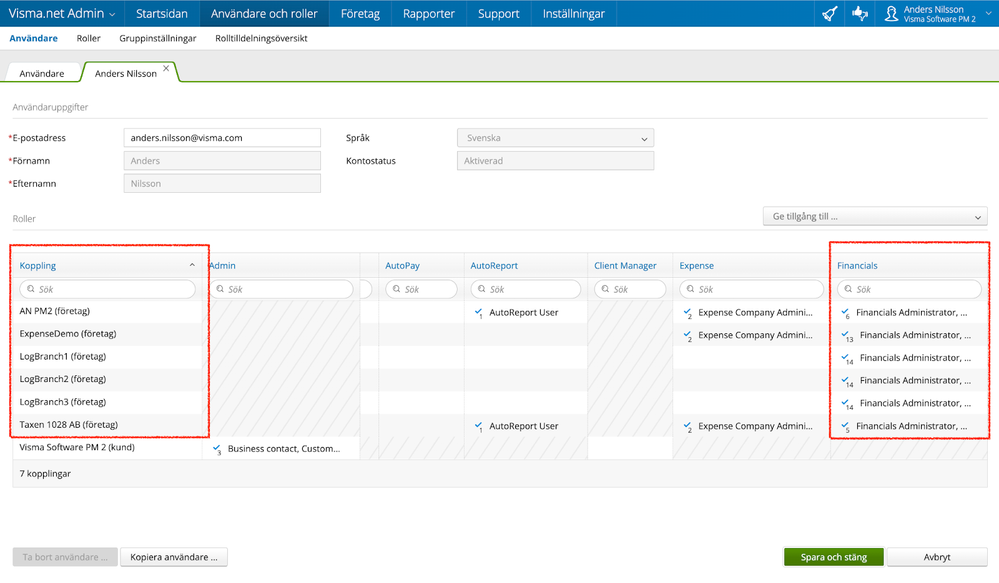Toggle Financials Administrator check for AN PM2
Screen dimensions: 999x583
pyautogui.click(x=845, y=312)
